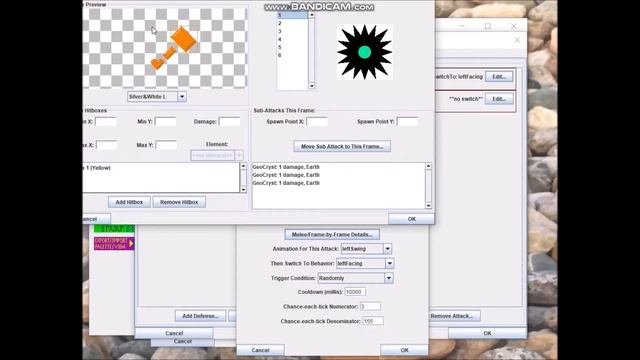Click the hitbox list scroll-up arrow
The image size is (640, 360).
(x=243, y=166)
